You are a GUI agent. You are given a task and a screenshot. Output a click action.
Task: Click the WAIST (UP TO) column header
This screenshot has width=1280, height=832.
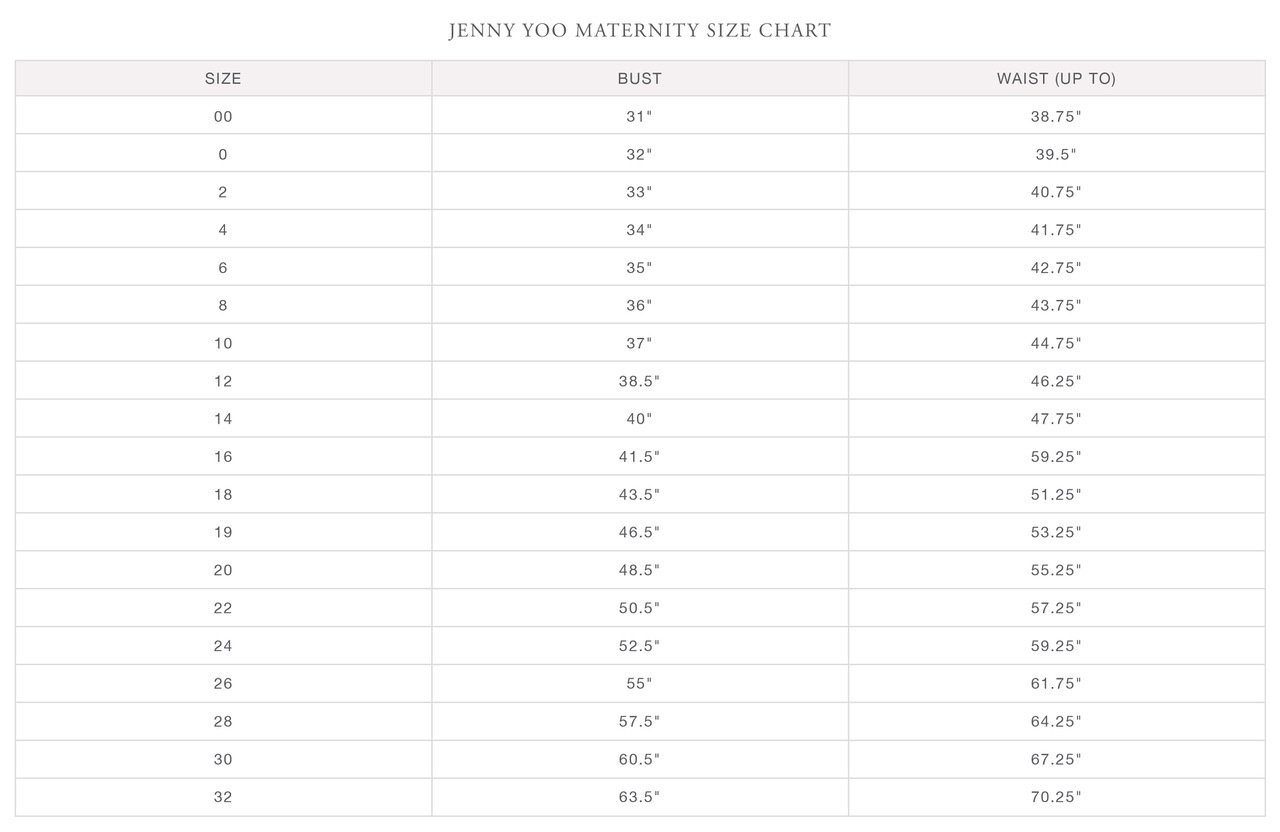(x=1056, y=78)
